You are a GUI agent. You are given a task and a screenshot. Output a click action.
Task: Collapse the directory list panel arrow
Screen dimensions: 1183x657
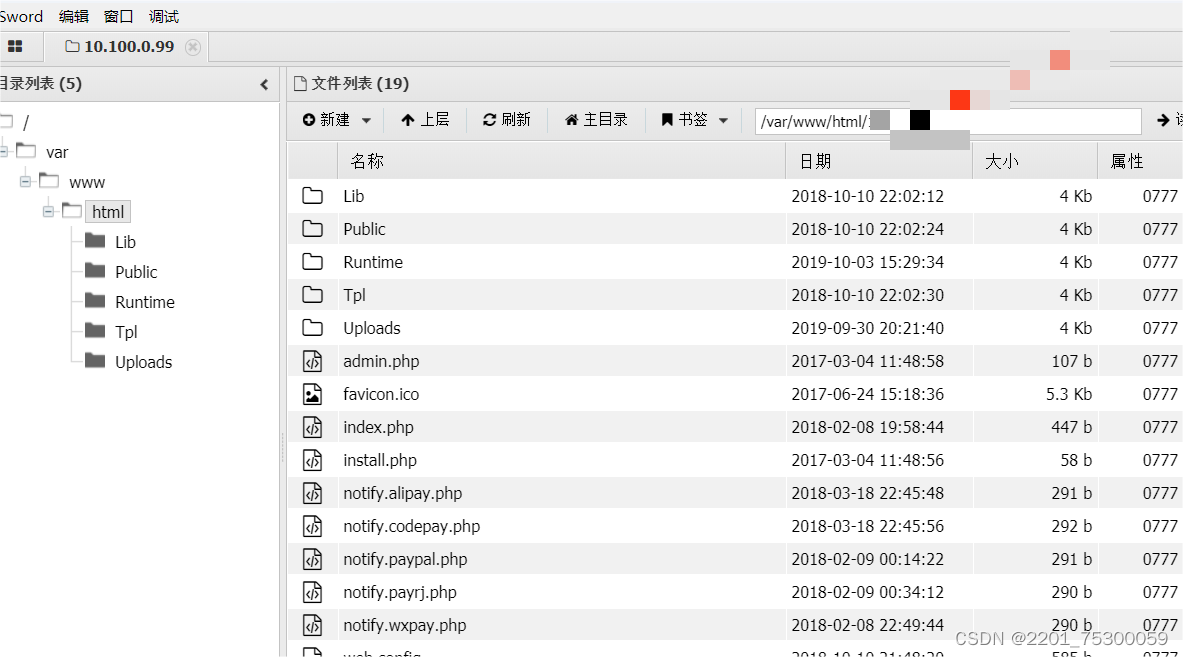(x=264, y=84)
